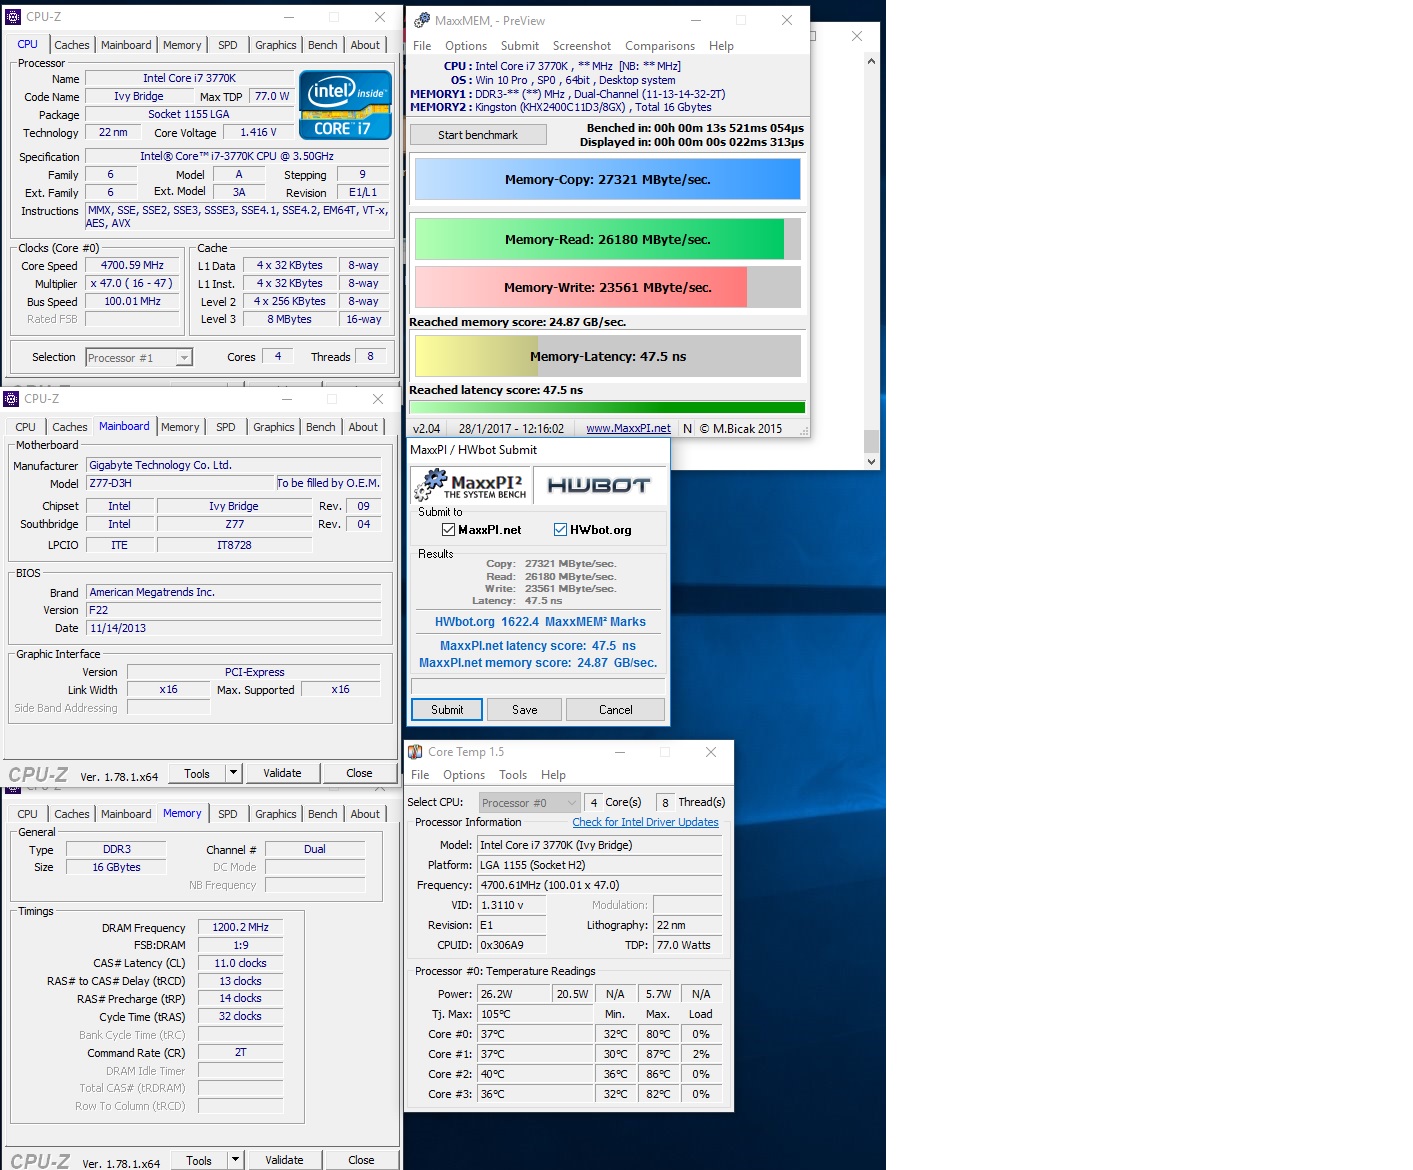Open the Help menu in MaxxMEM
This screenshot has width=1413, height=1170.
(x=721, y=46)
